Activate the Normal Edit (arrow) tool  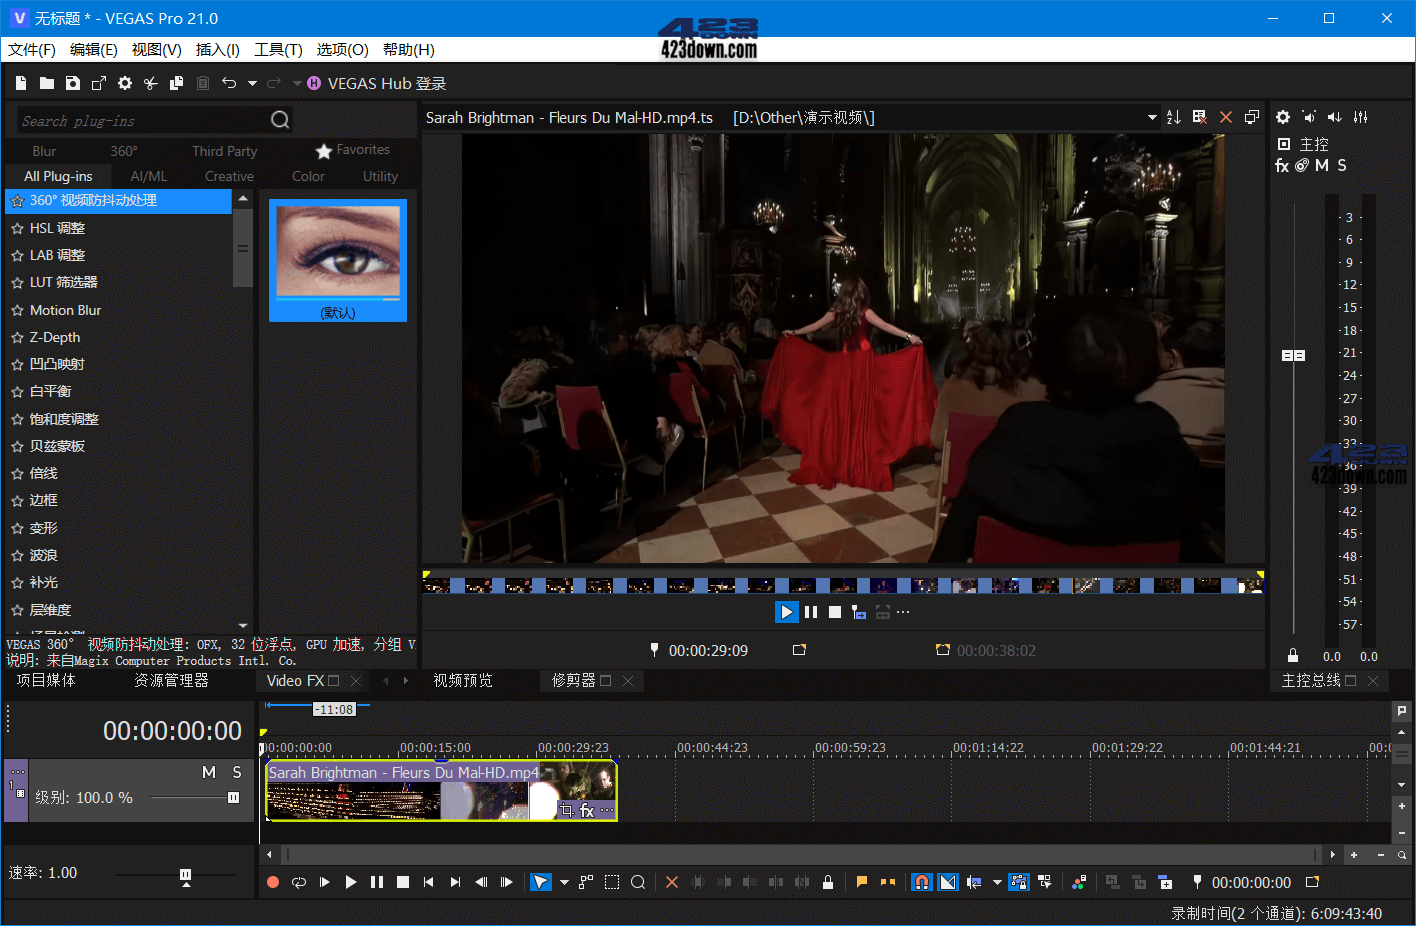[539, 882]
